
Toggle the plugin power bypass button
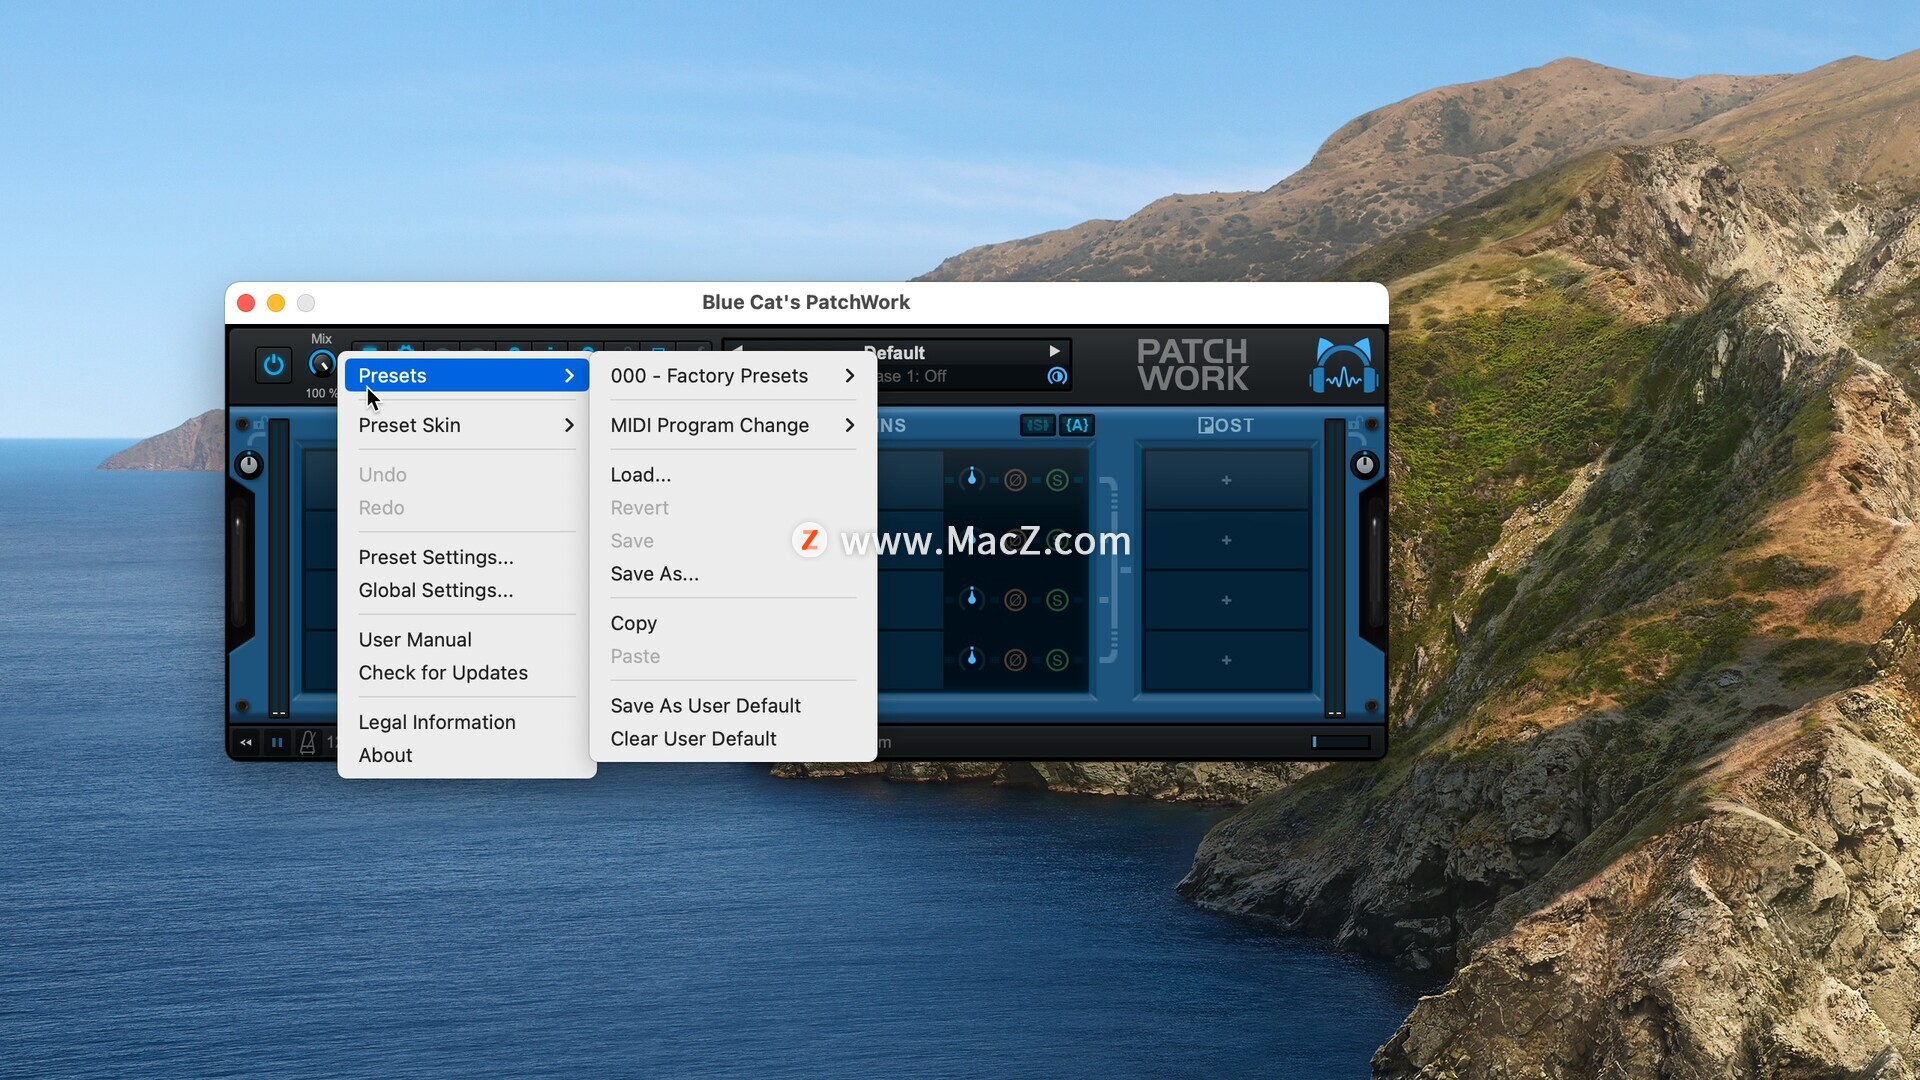[x=273, y=365]
